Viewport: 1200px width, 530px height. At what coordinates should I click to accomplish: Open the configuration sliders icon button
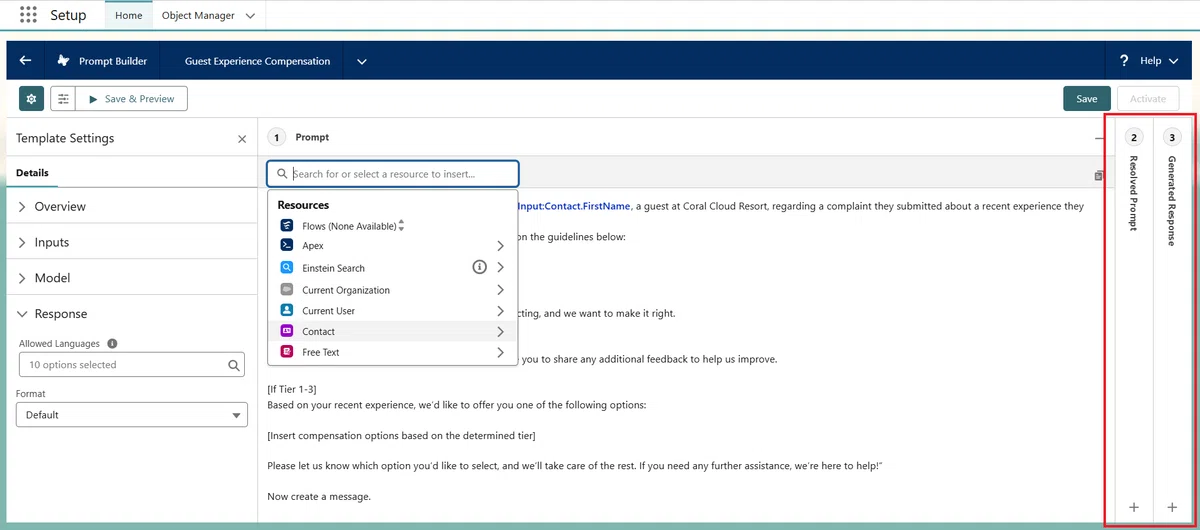tap(64, 98)
